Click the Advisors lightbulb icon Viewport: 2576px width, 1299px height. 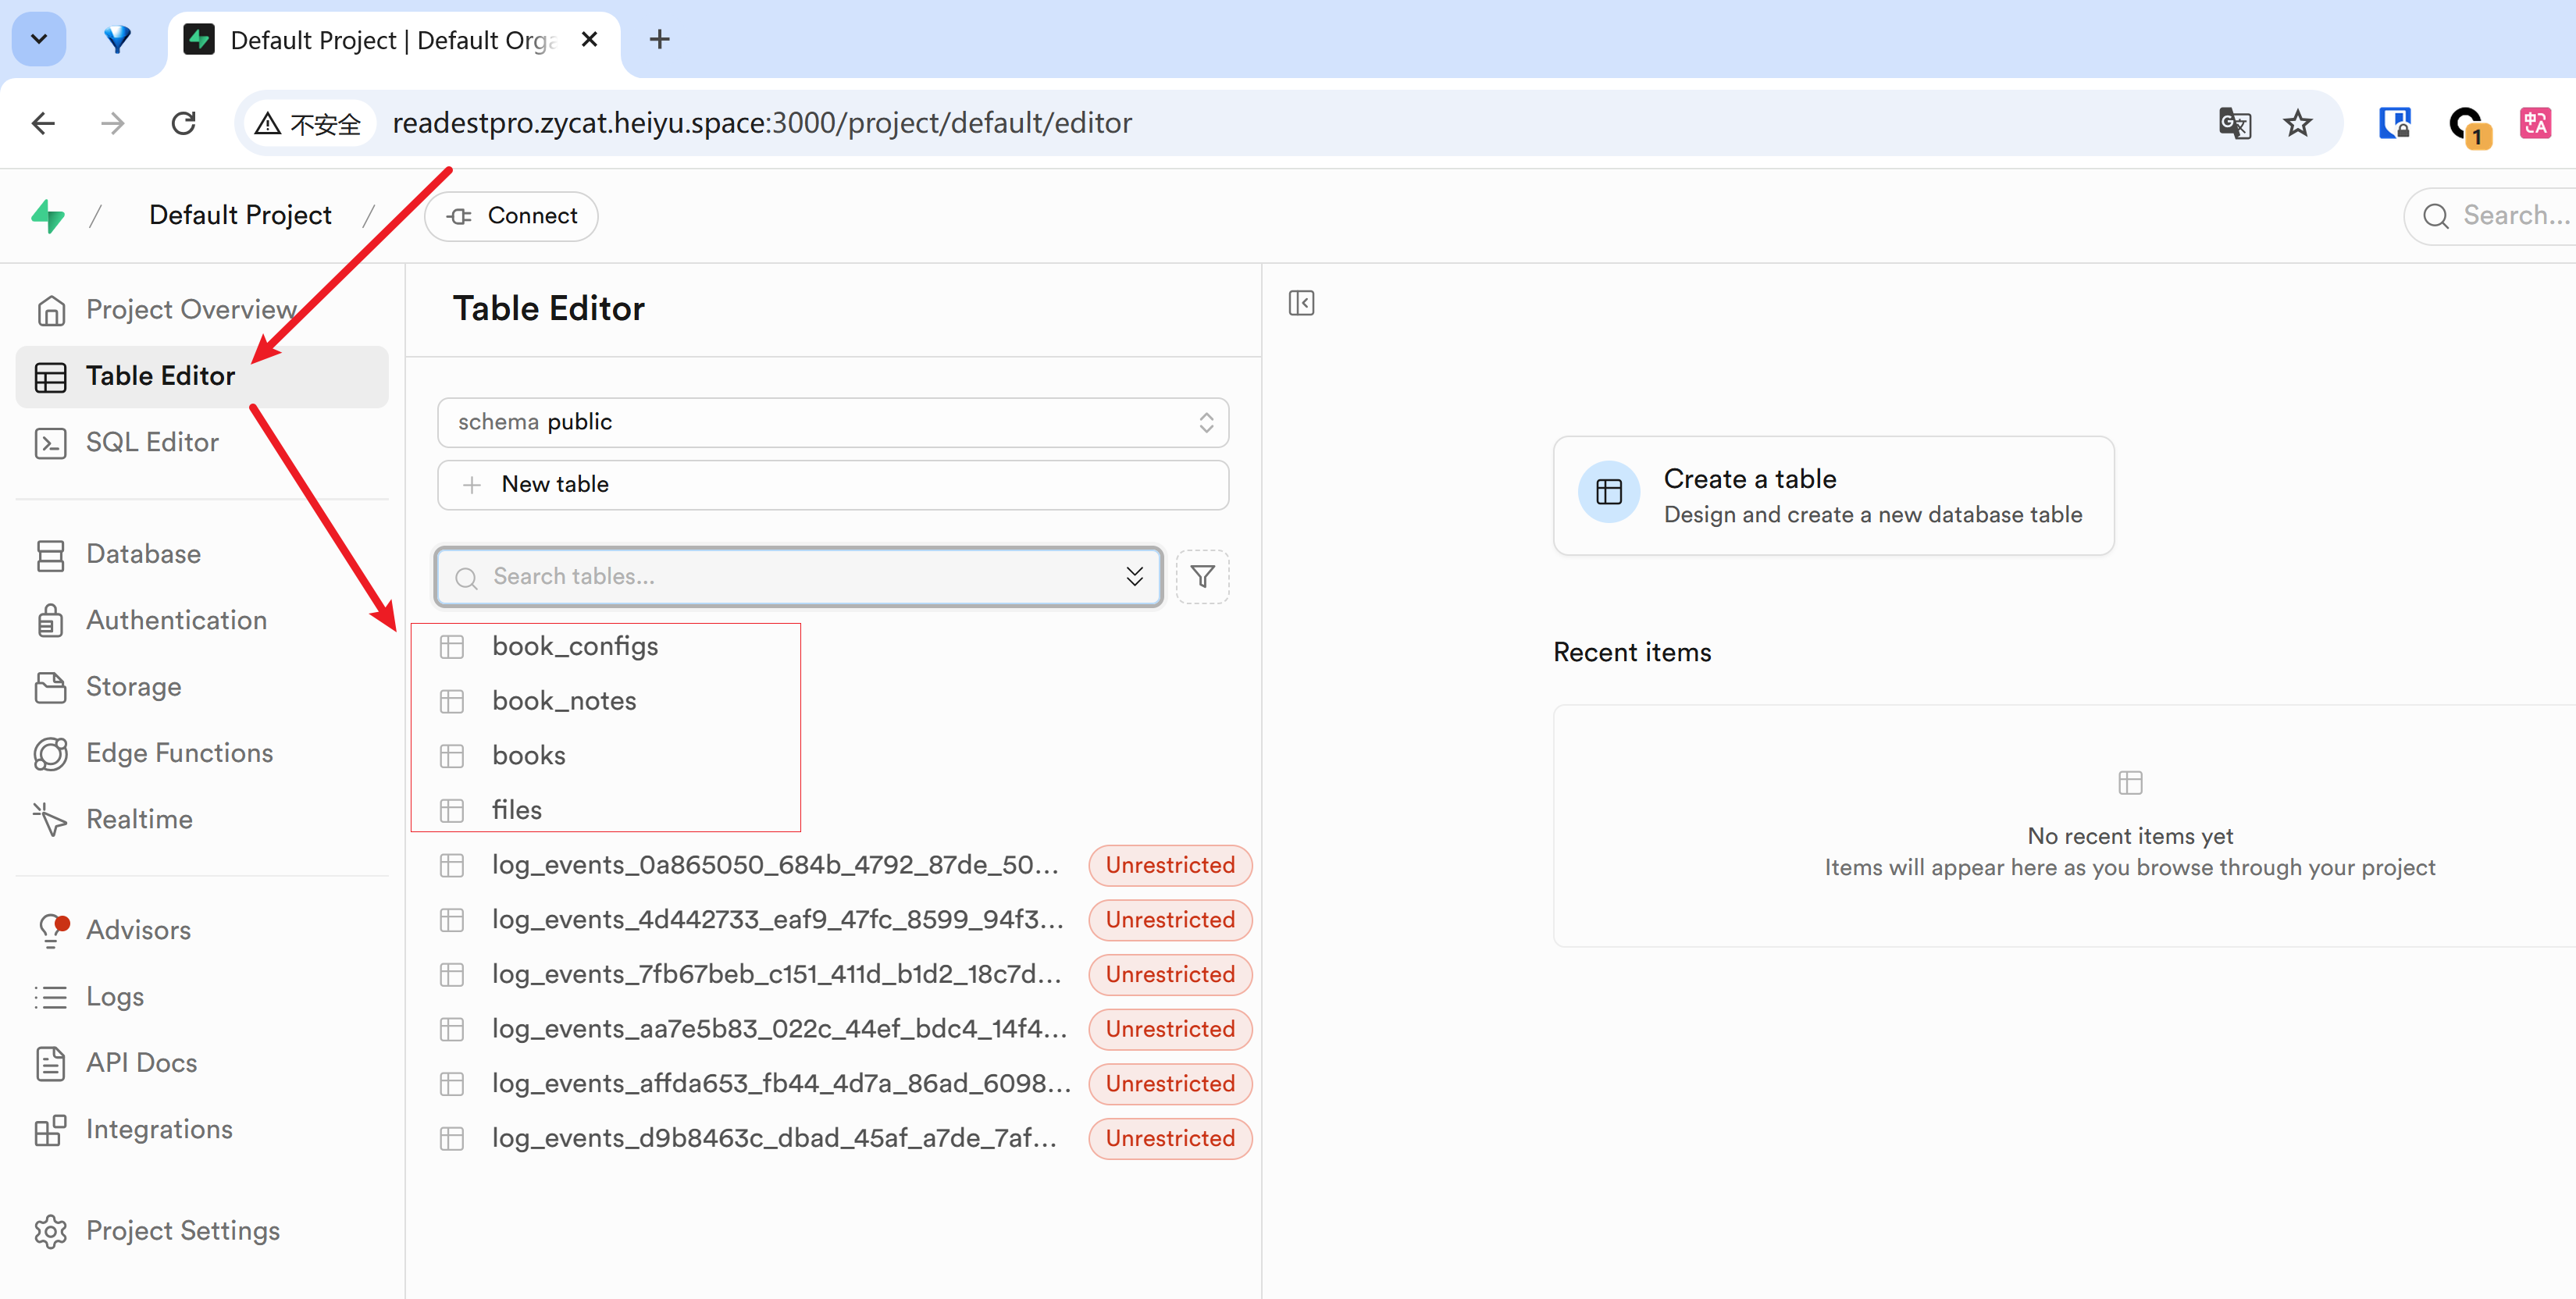[52, 930]
